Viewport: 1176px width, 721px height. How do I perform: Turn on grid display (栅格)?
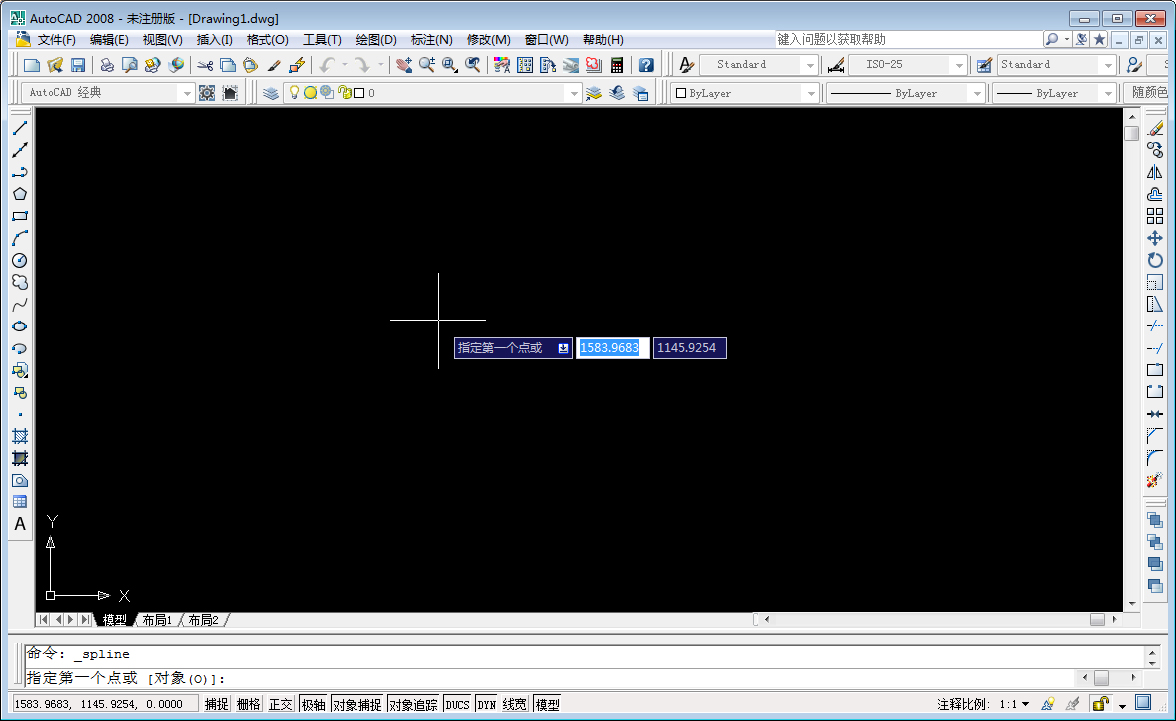pyautogui.click(x=248, y=703)
